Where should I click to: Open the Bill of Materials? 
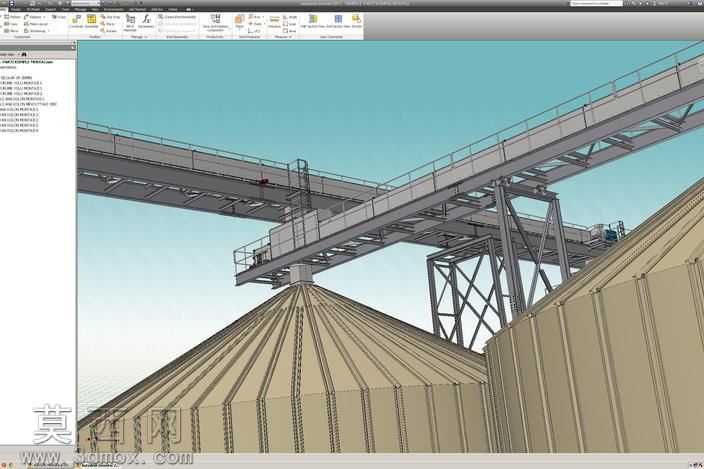click(x=130, y=22)
